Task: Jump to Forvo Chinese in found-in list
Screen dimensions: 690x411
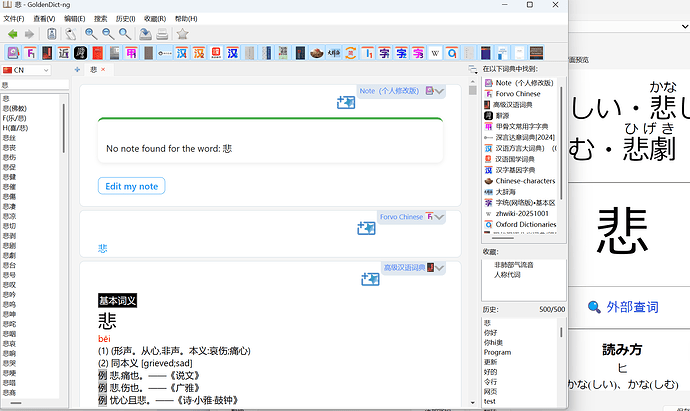Action: pos(518,94)
